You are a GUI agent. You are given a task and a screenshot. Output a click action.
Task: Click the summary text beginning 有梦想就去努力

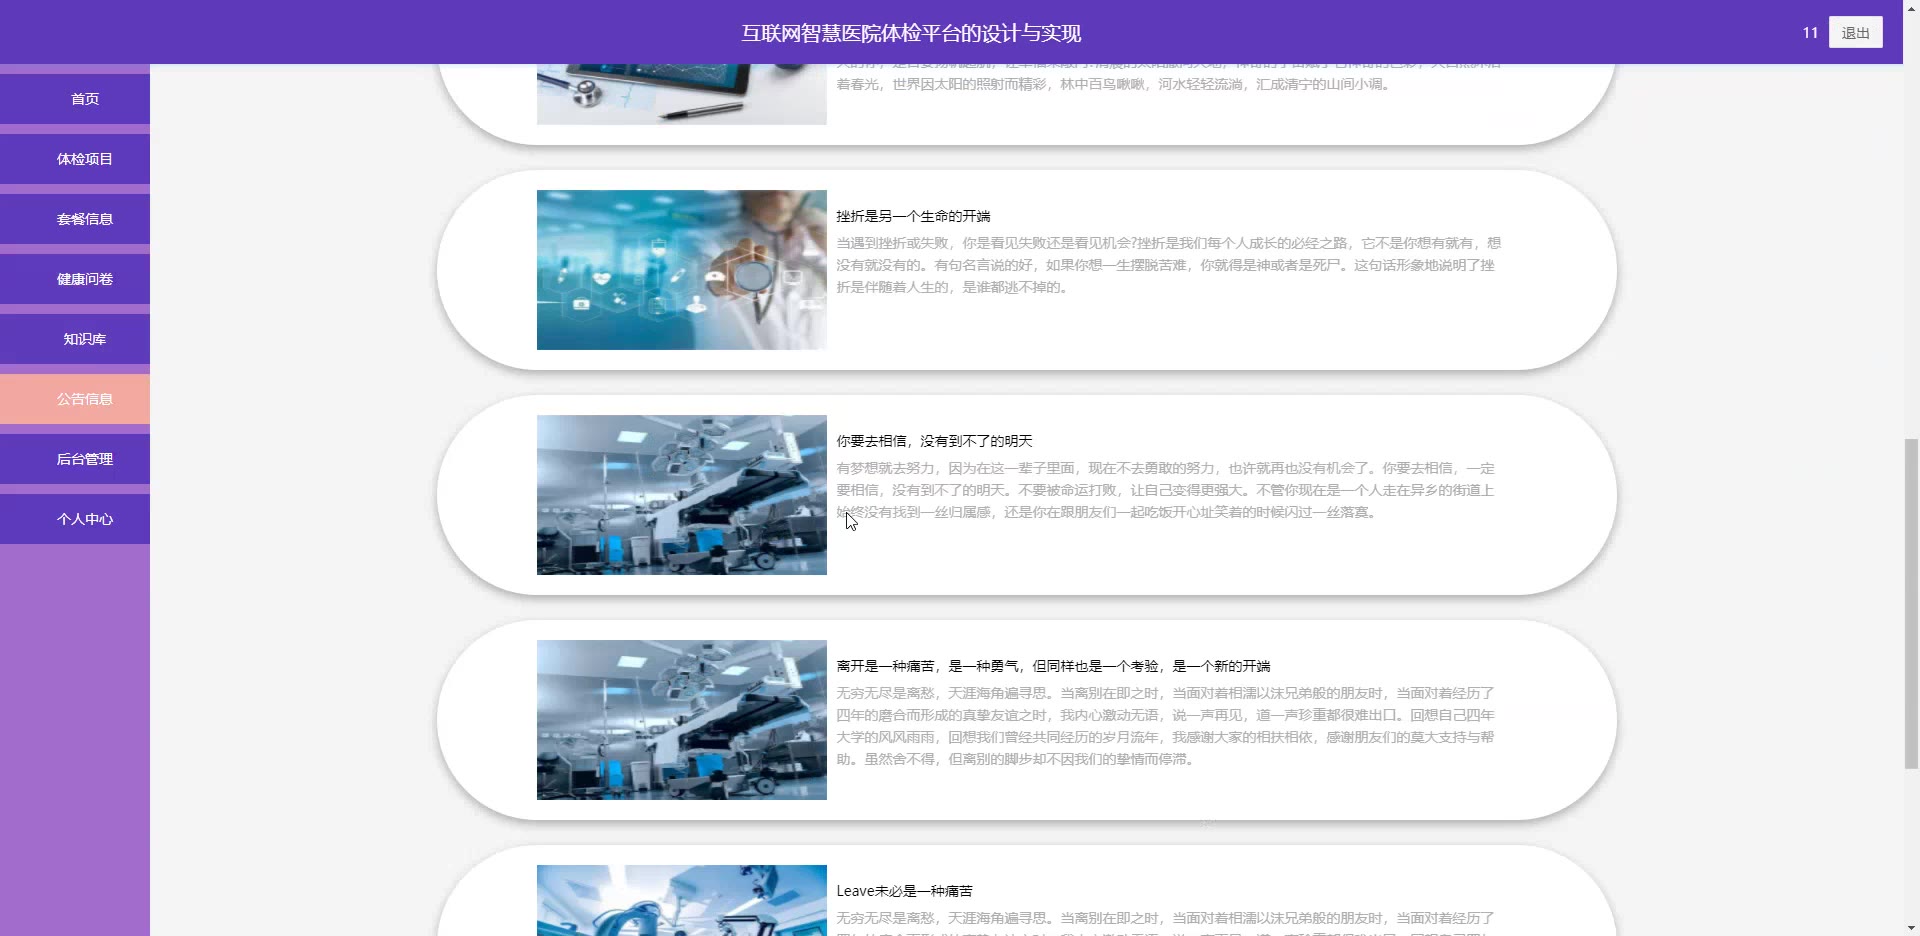click(1165, 490)
